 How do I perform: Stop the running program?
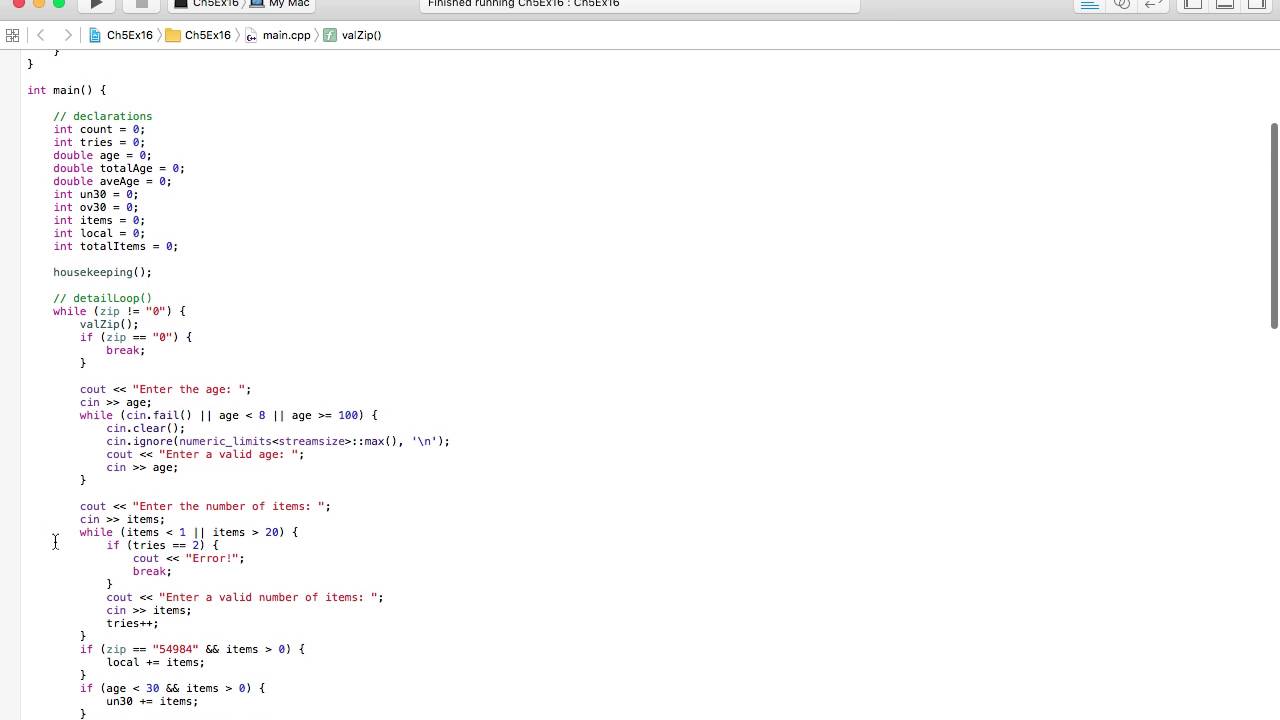(141, 4)
